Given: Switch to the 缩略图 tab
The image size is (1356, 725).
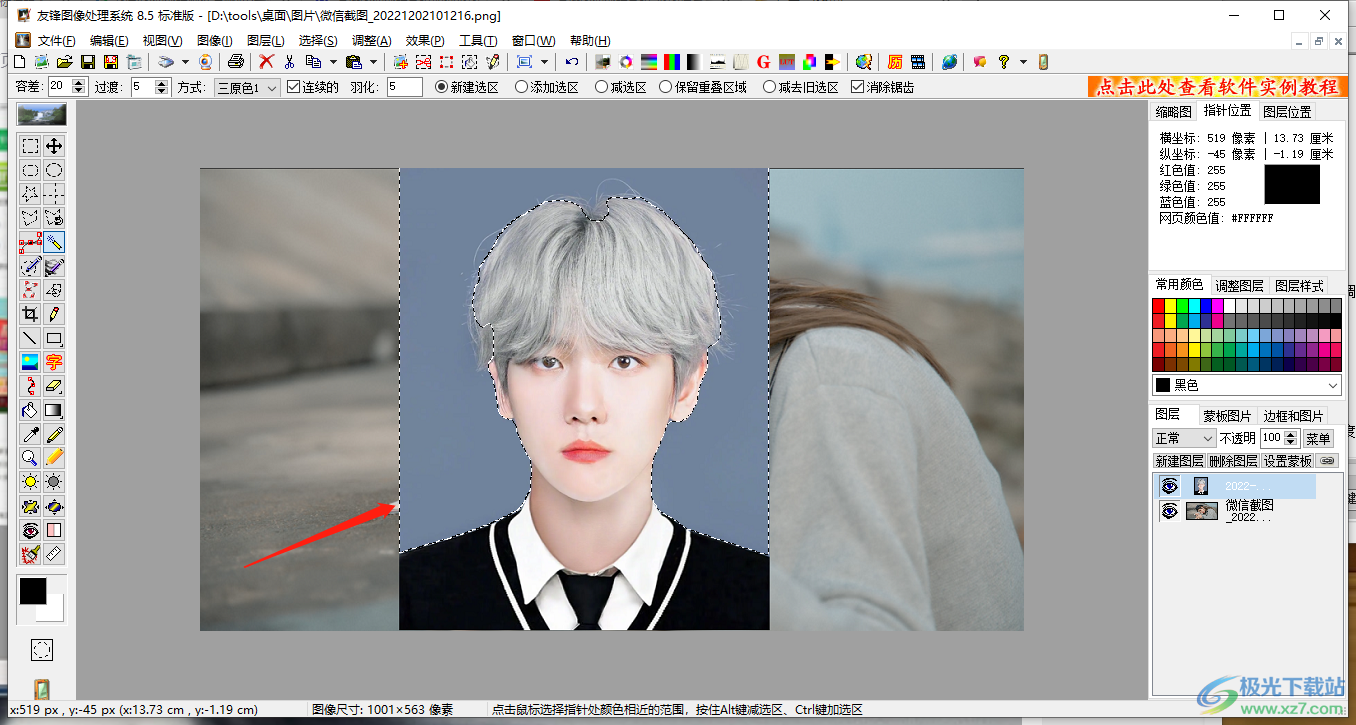Looking at the screenshot, I should pyautogui.click(x=1174, y=111).
